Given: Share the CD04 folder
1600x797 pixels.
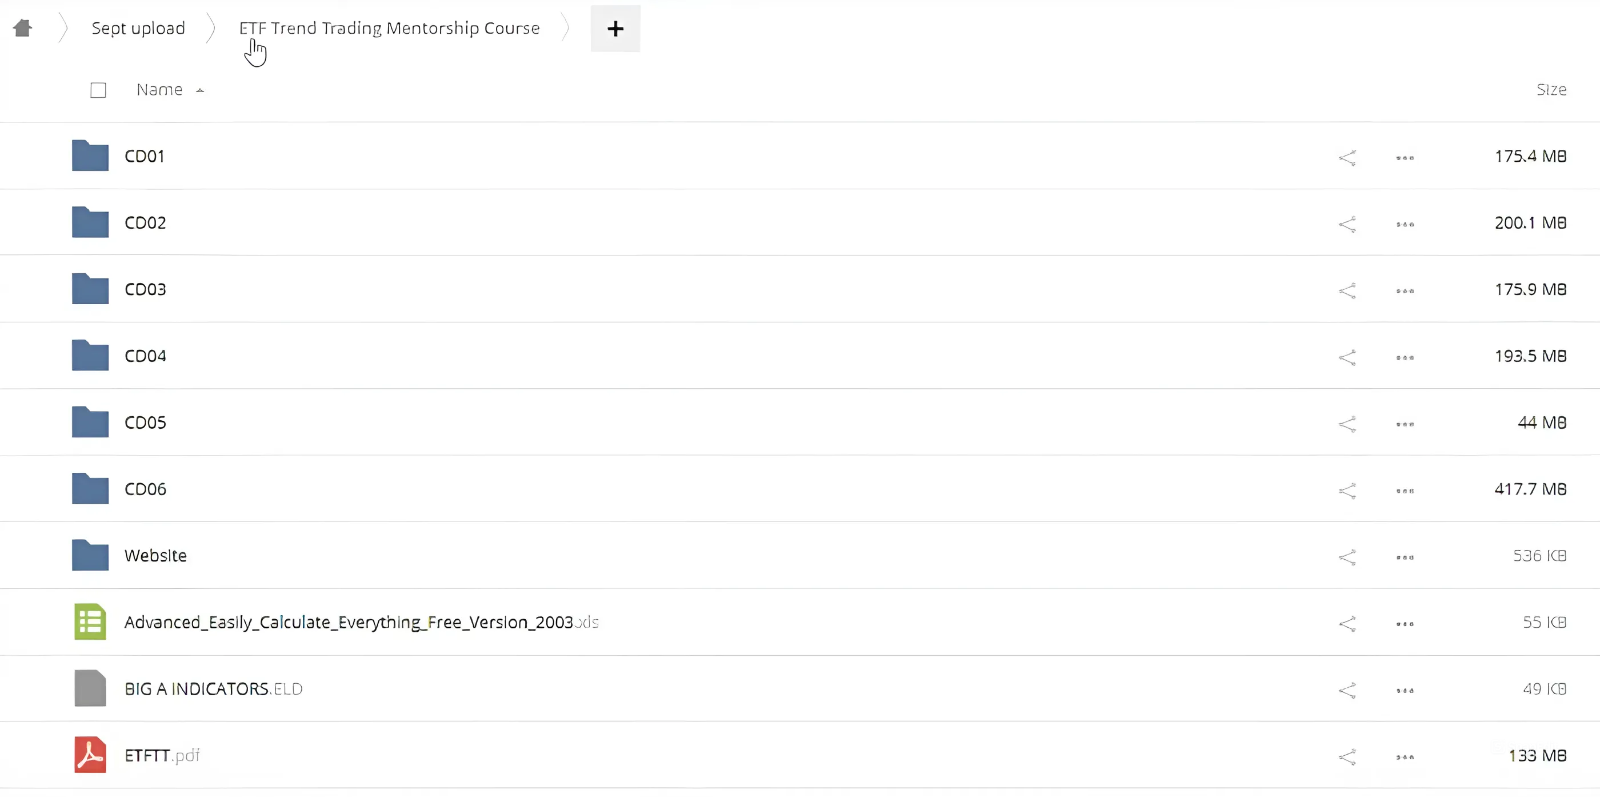Looking at the screenshot, I should coord(1347,357).
